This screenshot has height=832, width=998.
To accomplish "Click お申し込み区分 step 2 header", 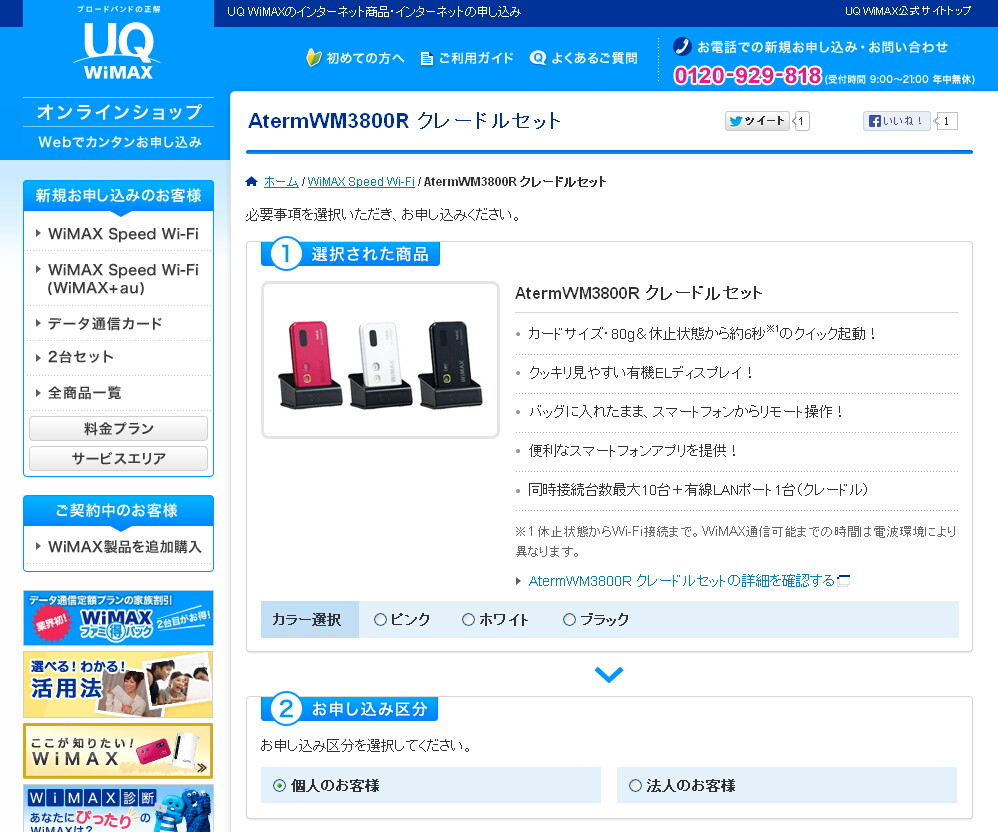I will tap(349, 709).
